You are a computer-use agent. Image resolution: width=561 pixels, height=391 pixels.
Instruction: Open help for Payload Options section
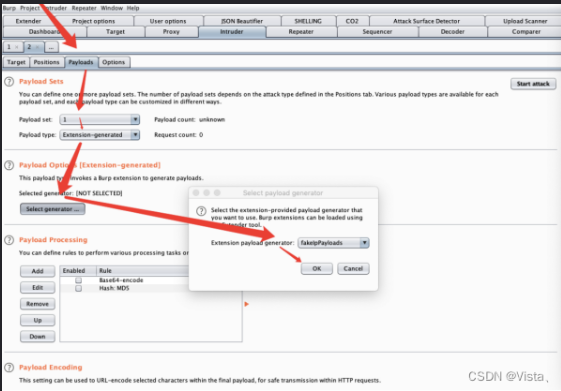[9, 165]
